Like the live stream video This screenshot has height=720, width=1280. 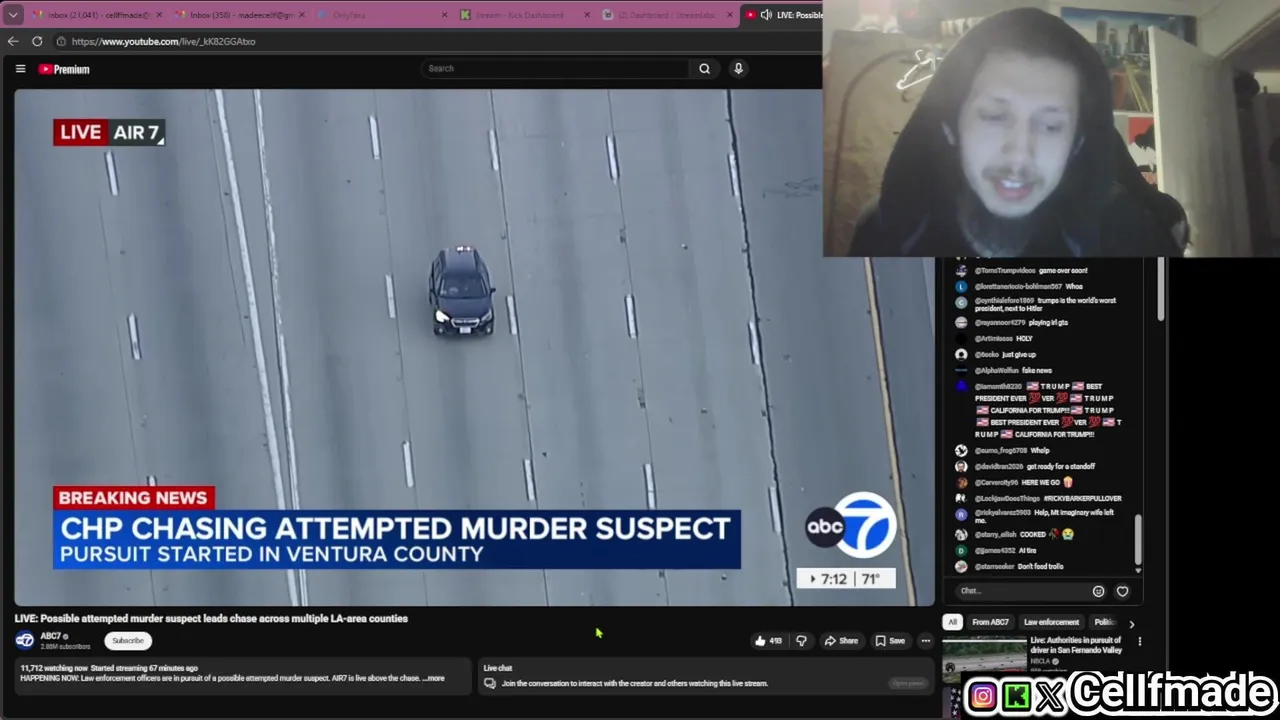coord(768,641)
